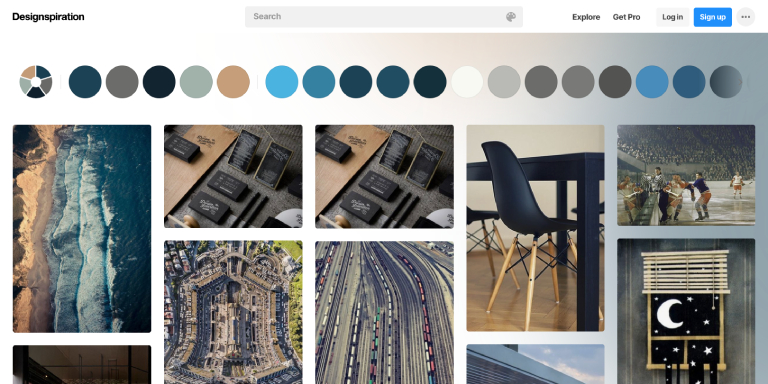This screenshot has width=768, height=384.
Task: Go to the Designspiration home logo
Action: (48, 17)
